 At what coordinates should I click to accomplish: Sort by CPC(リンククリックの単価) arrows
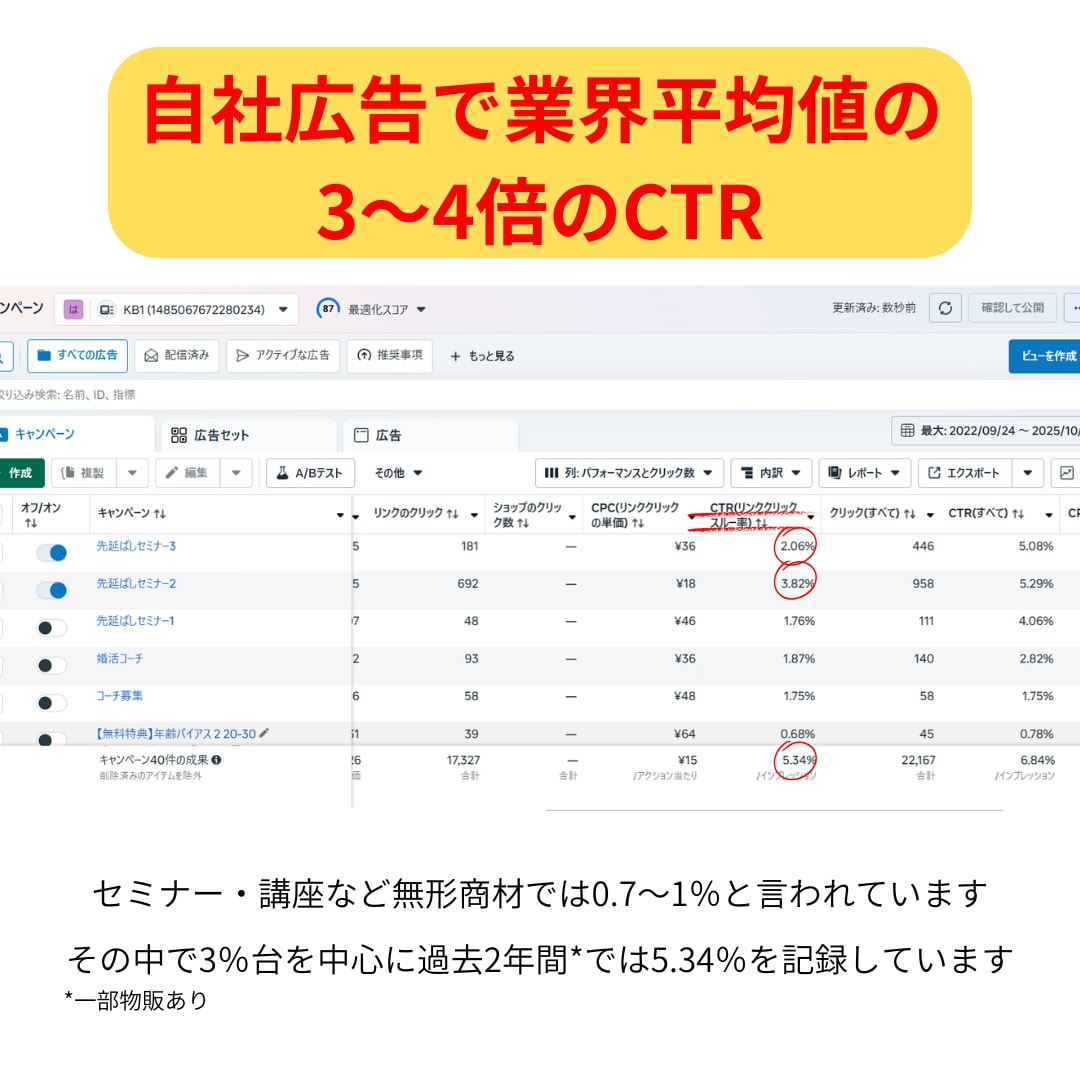pyautogui.click(x=638, y=523)
